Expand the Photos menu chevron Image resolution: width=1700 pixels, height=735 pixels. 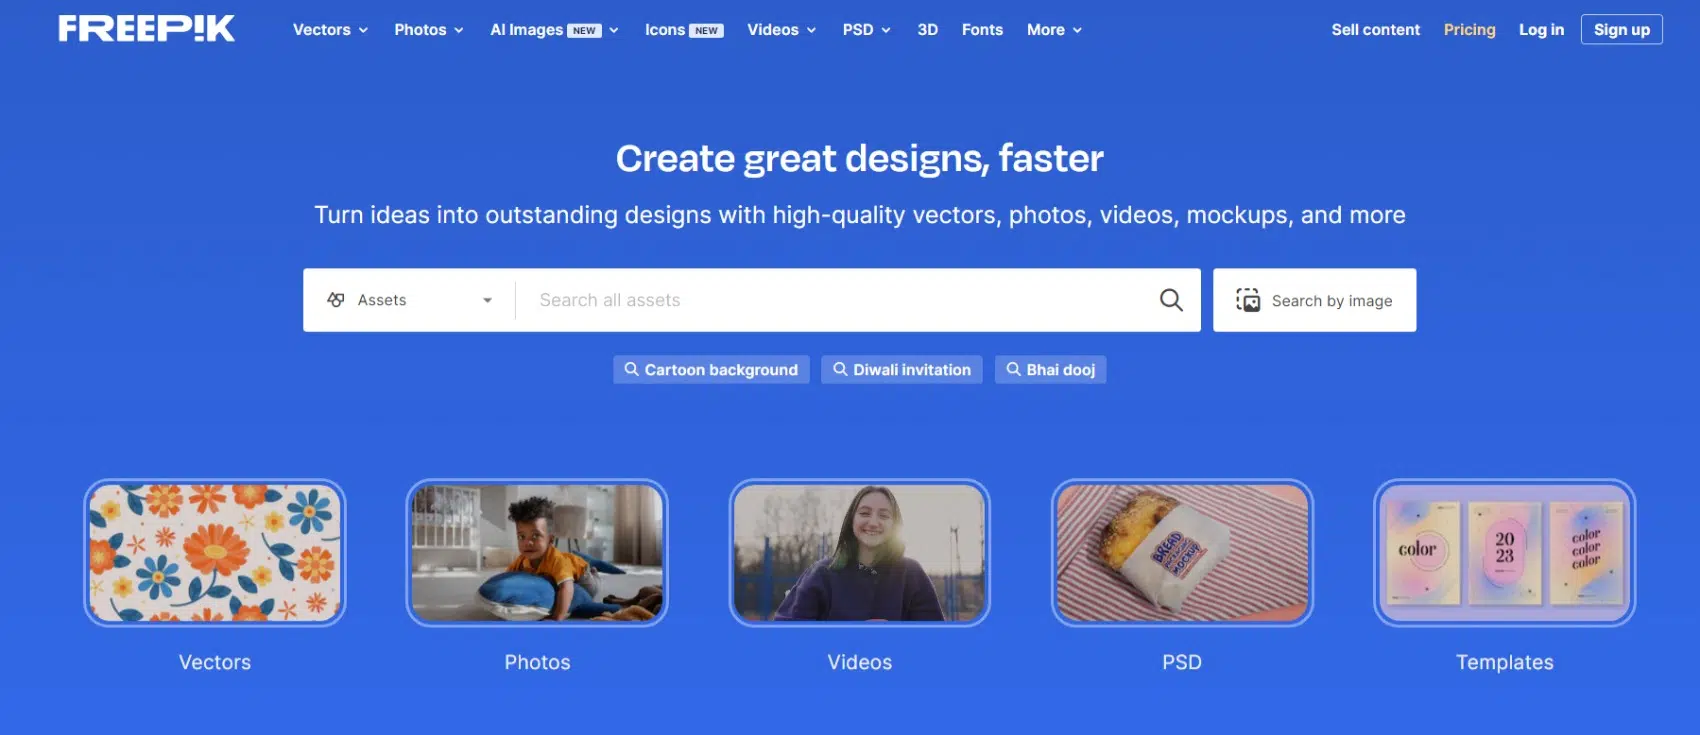(x=459, y=31)
